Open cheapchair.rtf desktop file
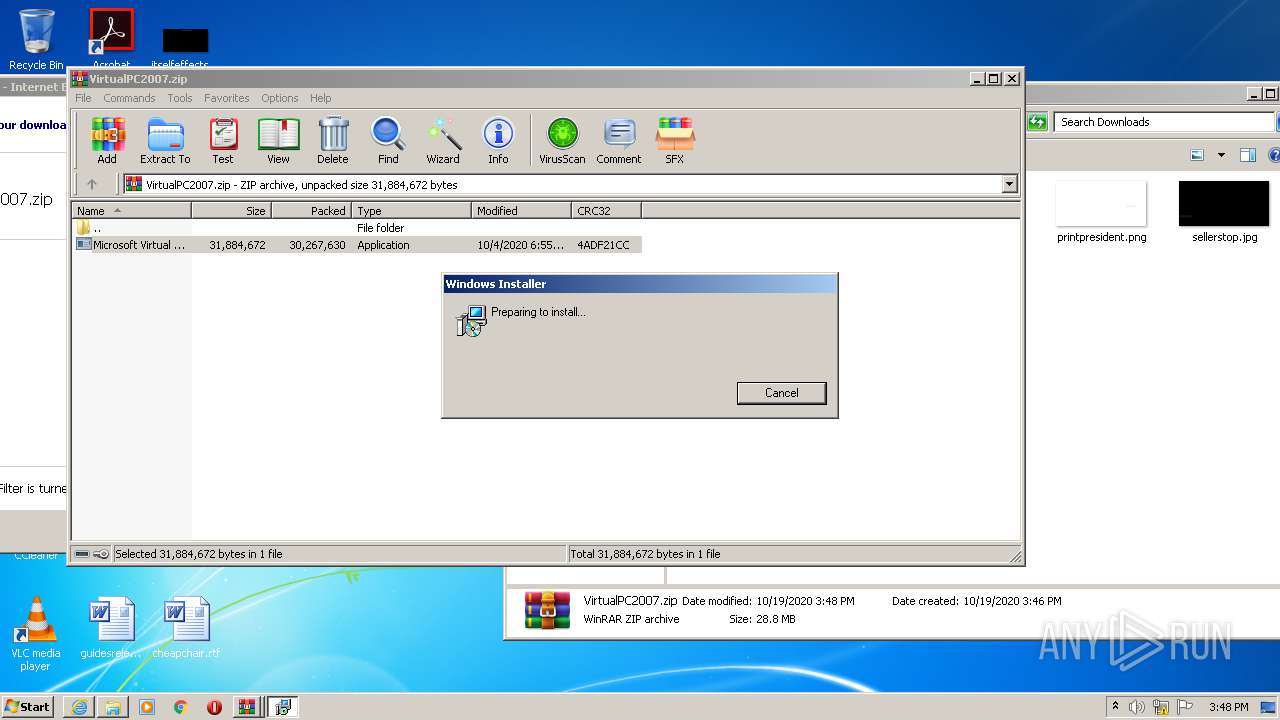The image size is (1280, 720). 186,628
